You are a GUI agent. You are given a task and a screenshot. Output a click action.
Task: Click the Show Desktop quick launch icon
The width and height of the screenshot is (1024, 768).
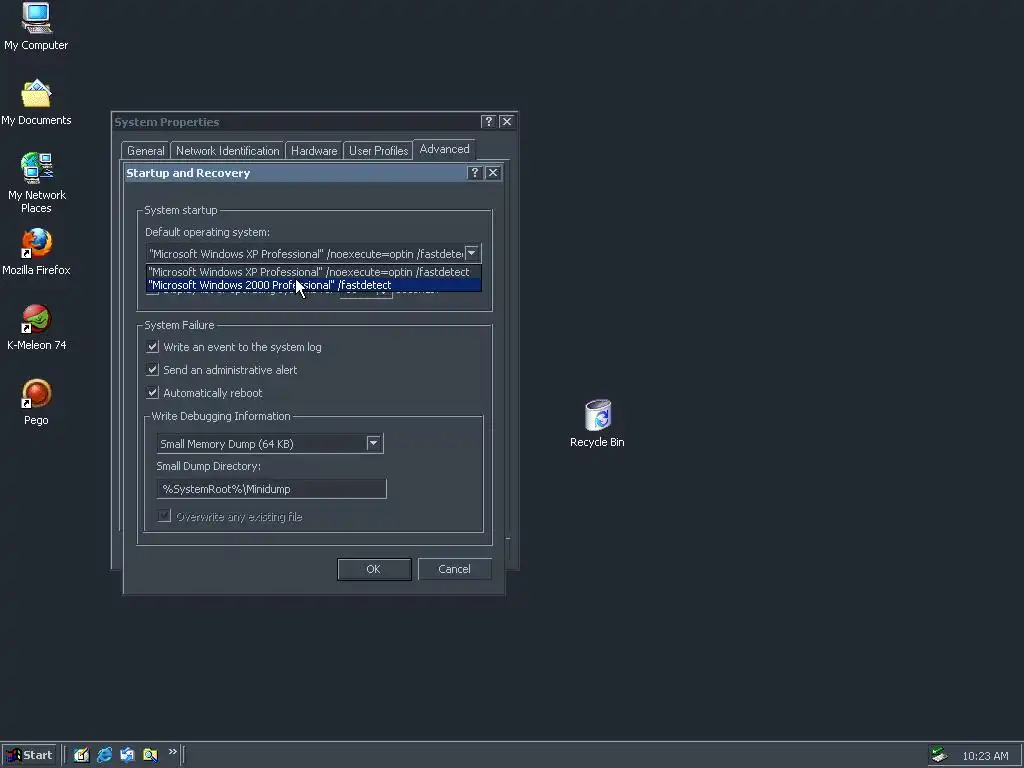(x=81, y=755)
